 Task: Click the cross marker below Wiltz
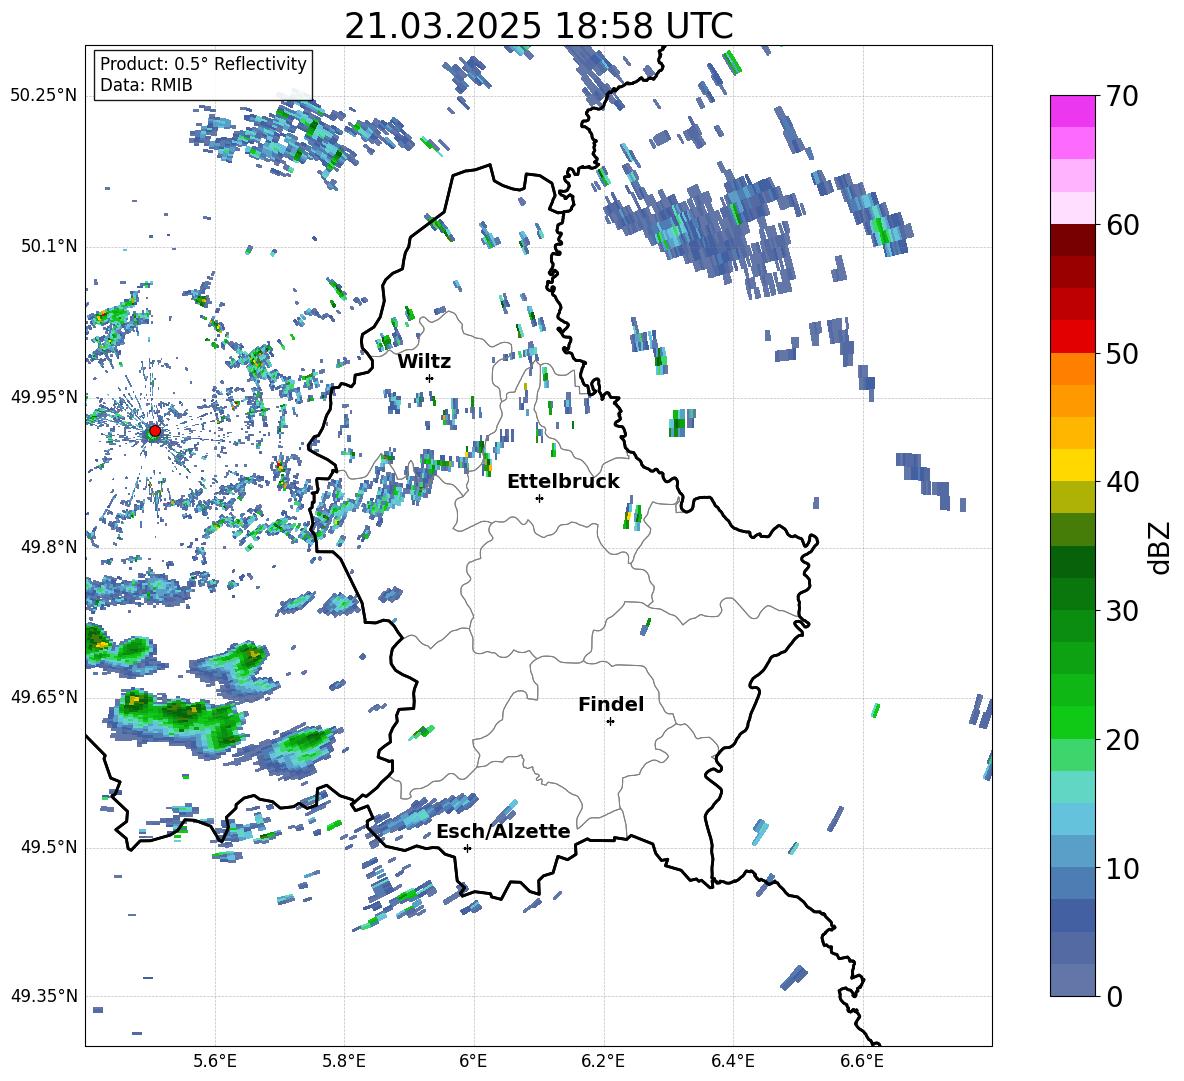click(x=430, y=378)
